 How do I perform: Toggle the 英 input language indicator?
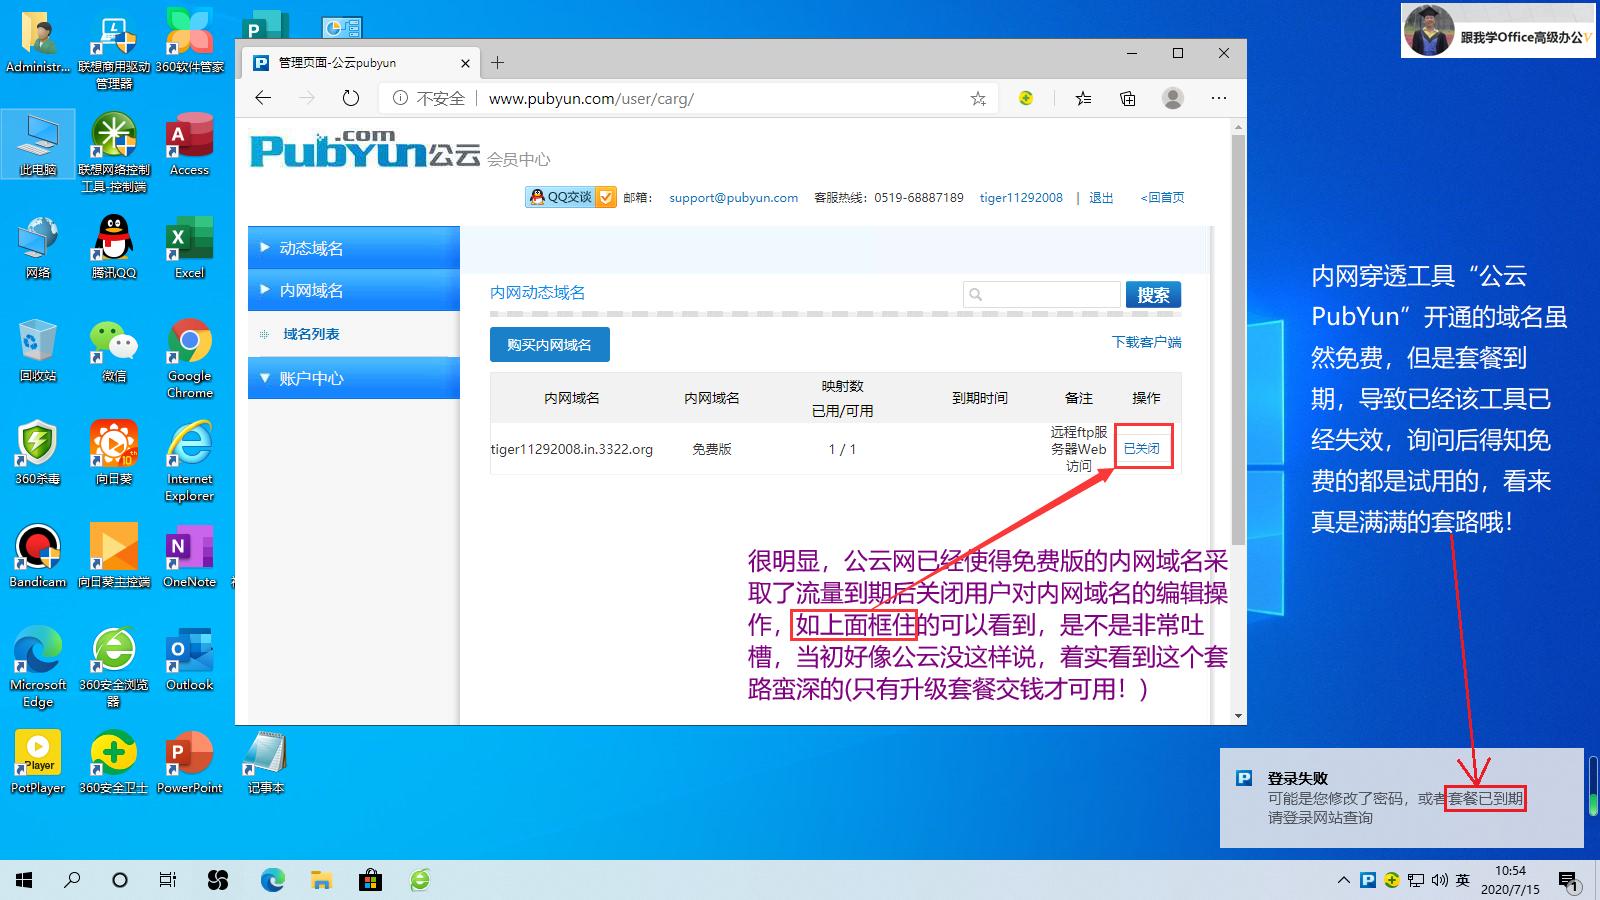[x=1463, y=880]
